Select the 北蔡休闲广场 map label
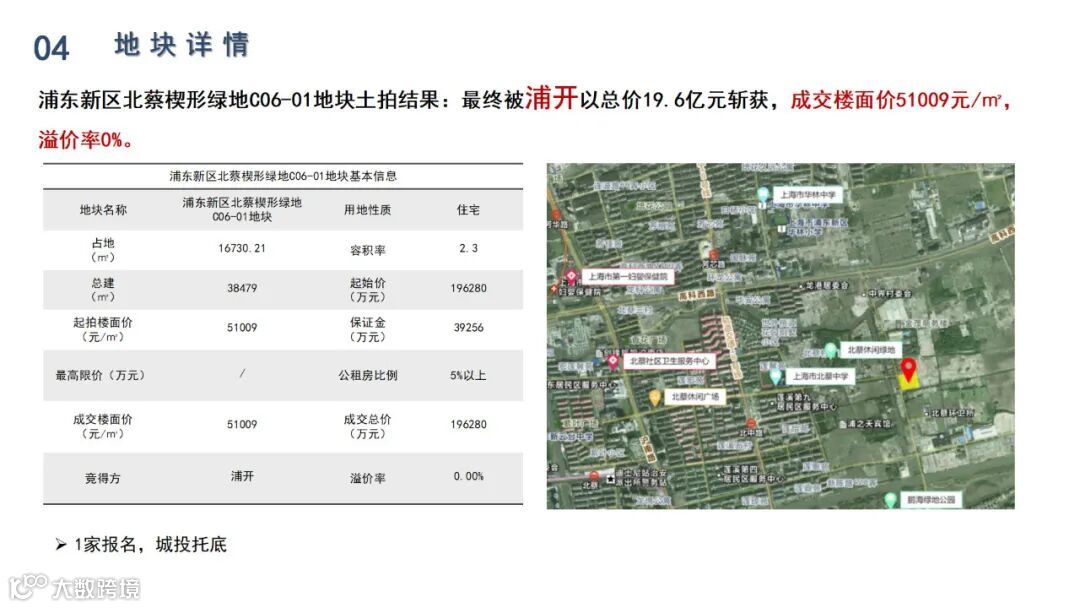Image resolution: width=1080 pixels, height=608 pixels. point(695,397)
